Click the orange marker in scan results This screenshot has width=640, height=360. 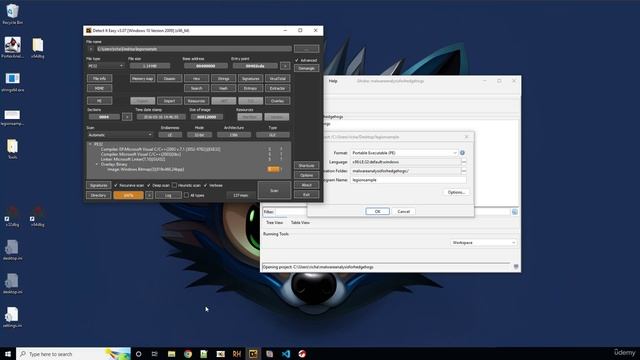point(274,169)
